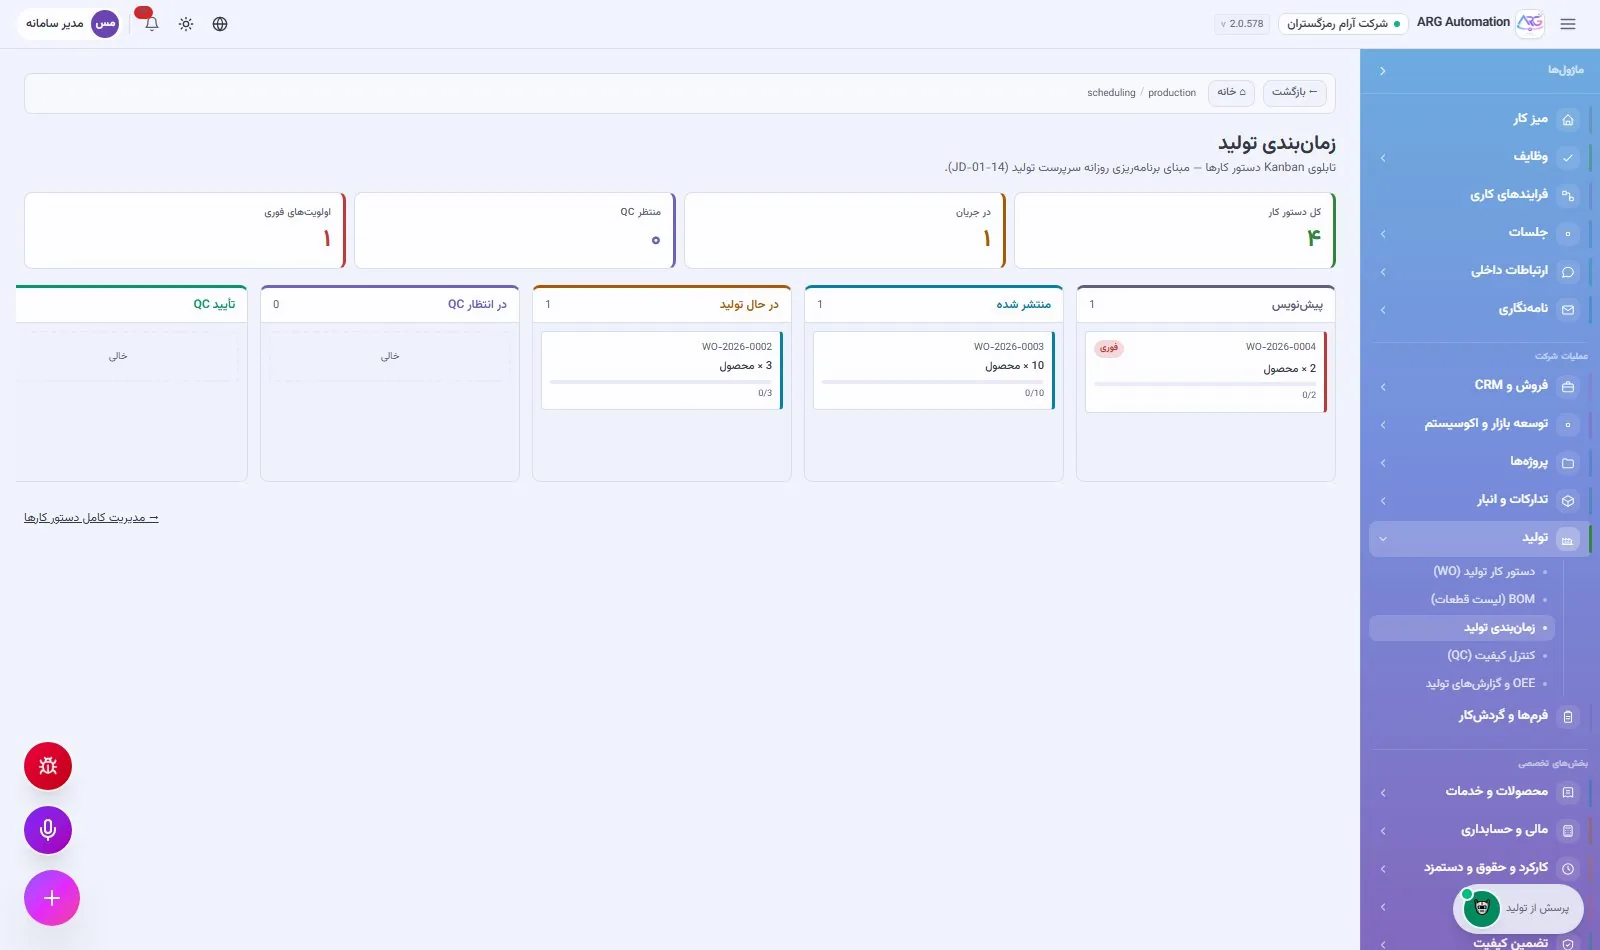This screenshot has width=1600, height=950.
Task: Expand توسعه بازار و اکوسیستم chevron
Action: (x=1383, y=424)
